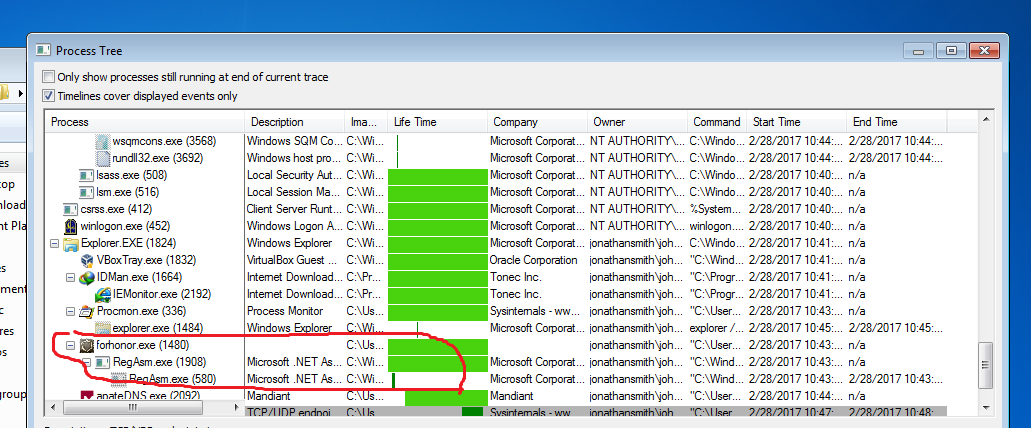
Task: Select RegAsm.exe (580) process name
Action: [x=171, y=379]
